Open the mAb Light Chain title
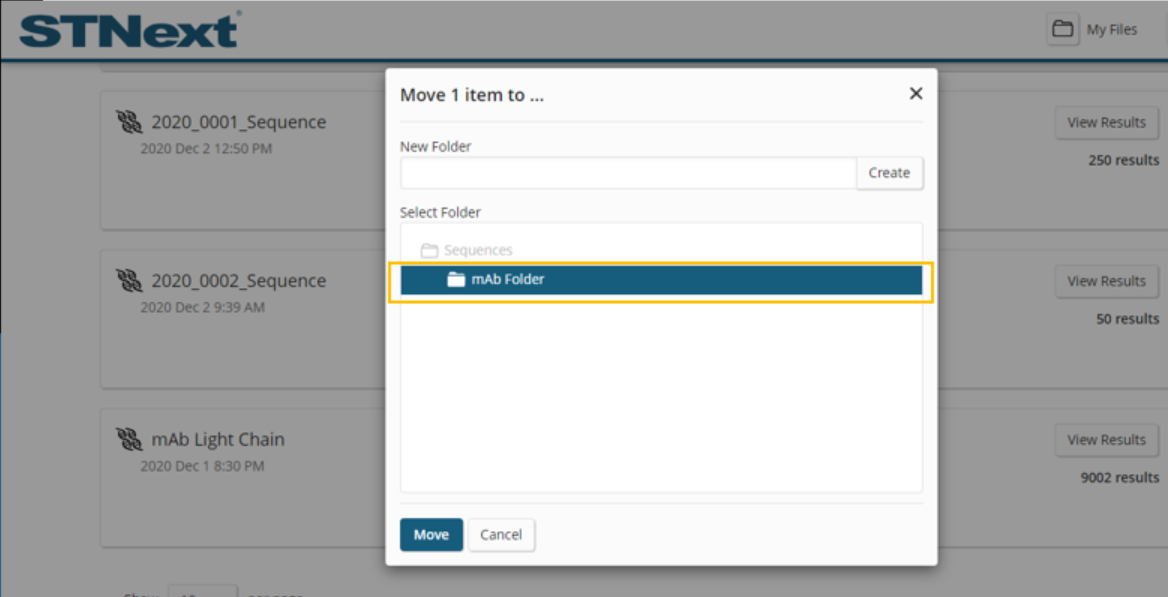The width and height of the screenshot is (1168, 597). [218, 439]
